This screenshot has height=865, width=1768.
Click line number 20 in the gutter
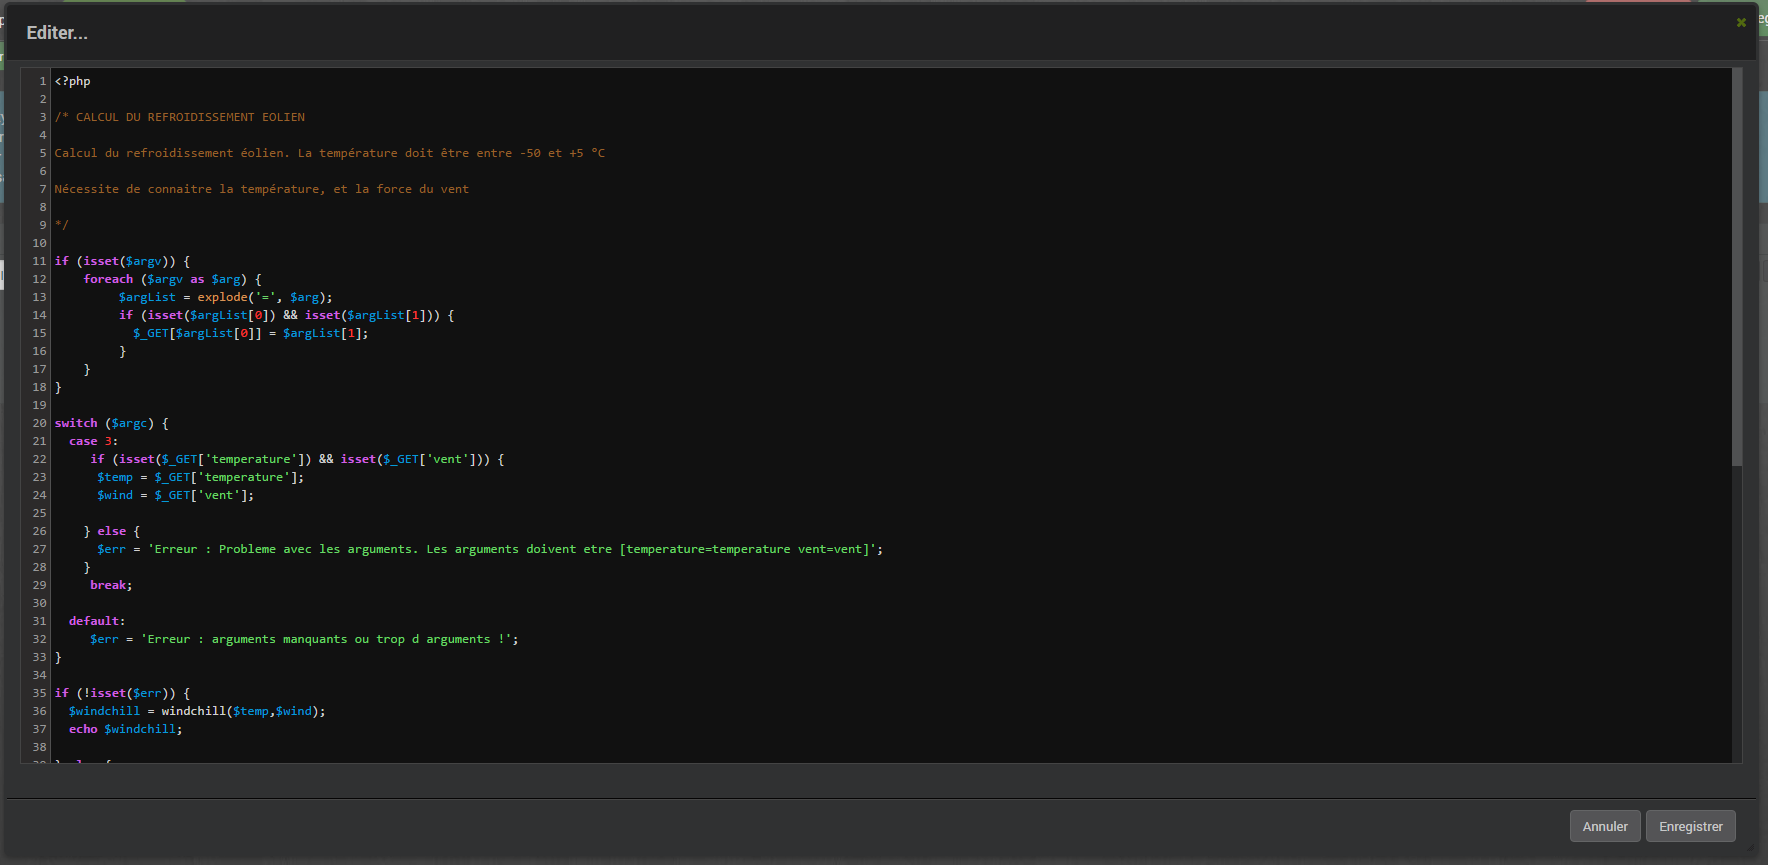39,423
